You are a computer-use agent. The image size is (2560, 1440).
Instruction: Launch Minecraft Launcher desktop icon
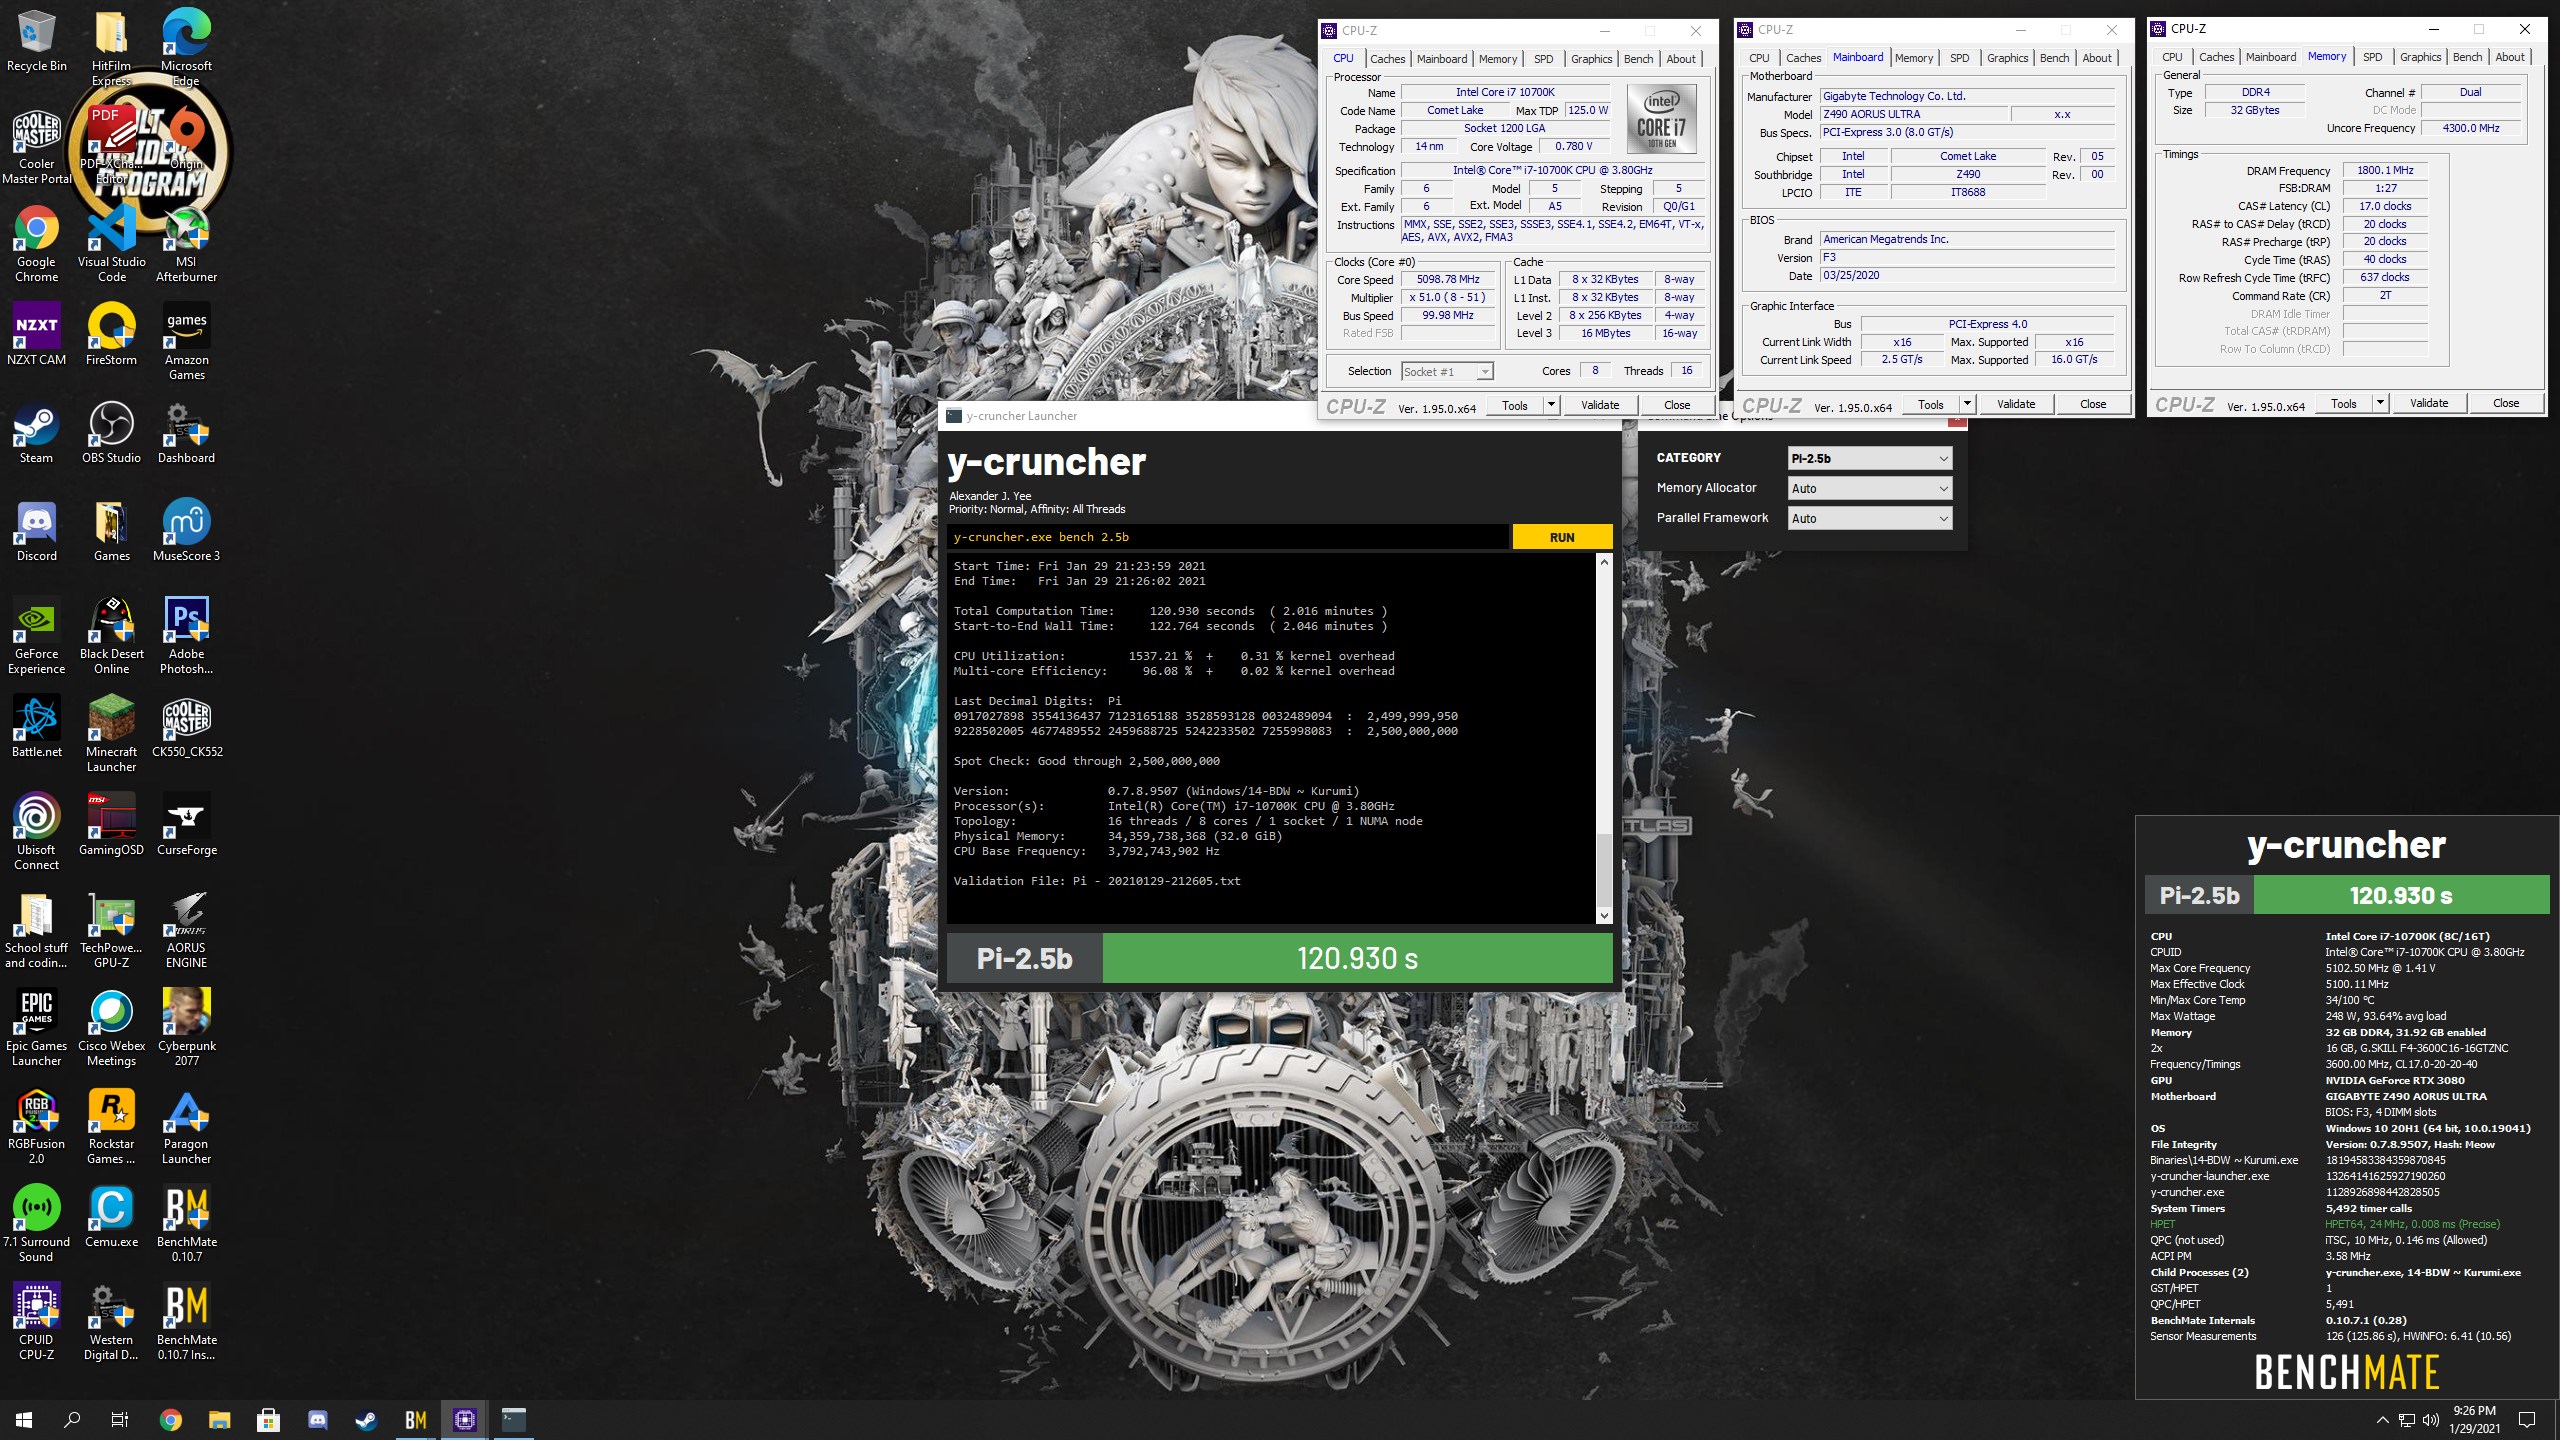click(x=111, y=734)
